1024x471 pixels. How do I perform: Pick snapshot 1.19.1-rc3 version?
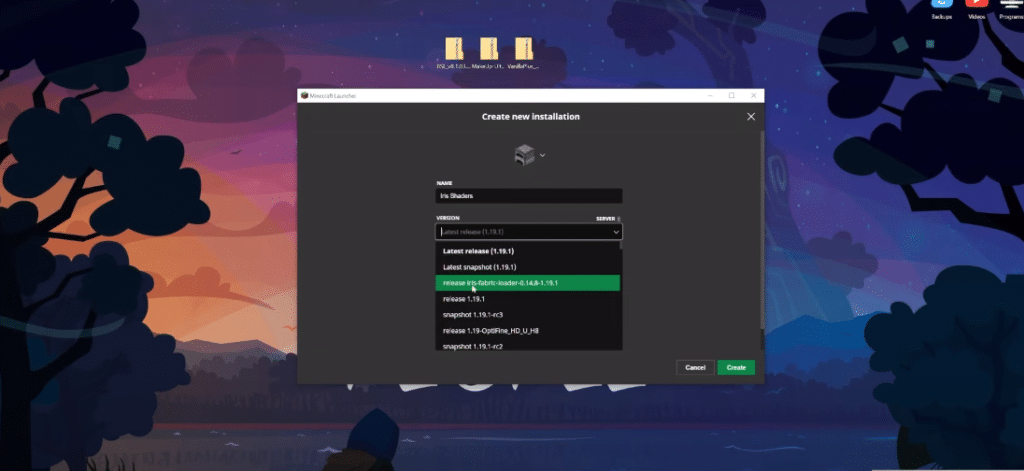(x=528, y=315)
